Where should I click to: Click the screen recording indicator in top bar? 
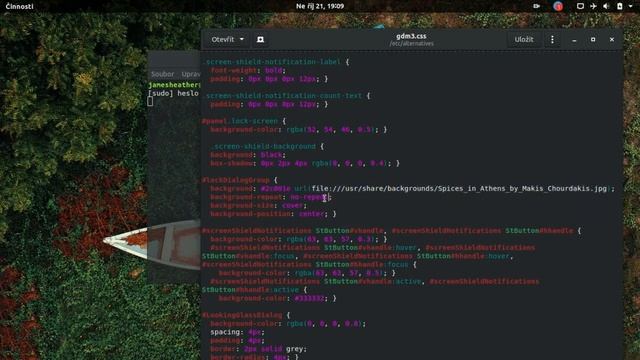click(x=536, y=6)
